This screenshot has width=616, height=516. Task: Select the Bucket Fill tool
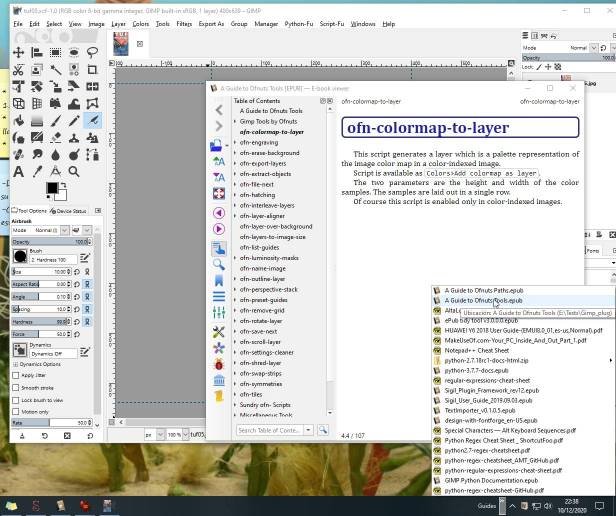tap(19, 120)
